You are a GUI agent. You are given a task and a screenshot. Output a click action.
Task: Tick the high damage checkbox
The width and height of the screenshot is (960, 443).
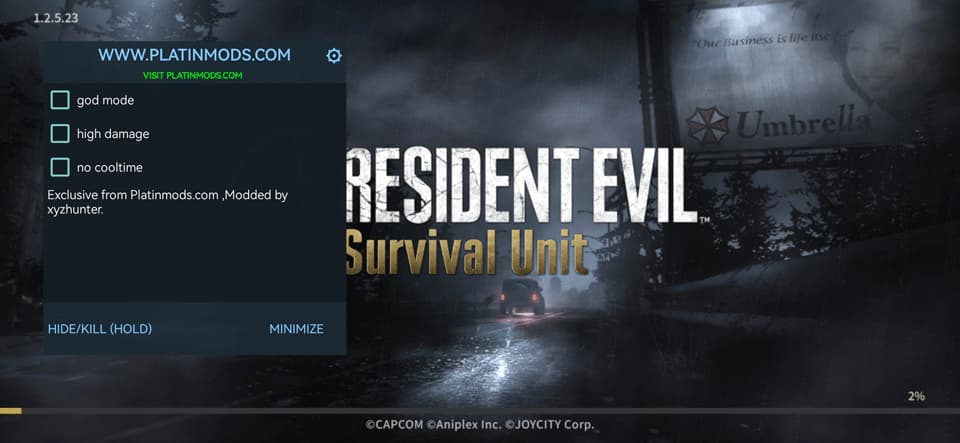point(60,133)
